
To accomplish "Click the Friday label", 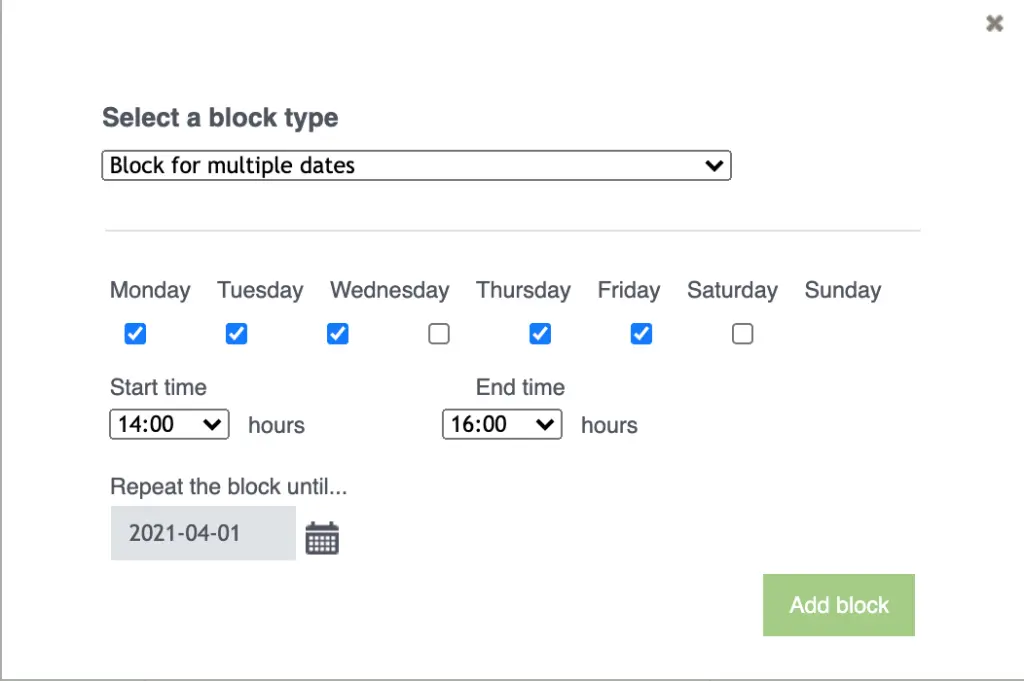I will 629,290.
